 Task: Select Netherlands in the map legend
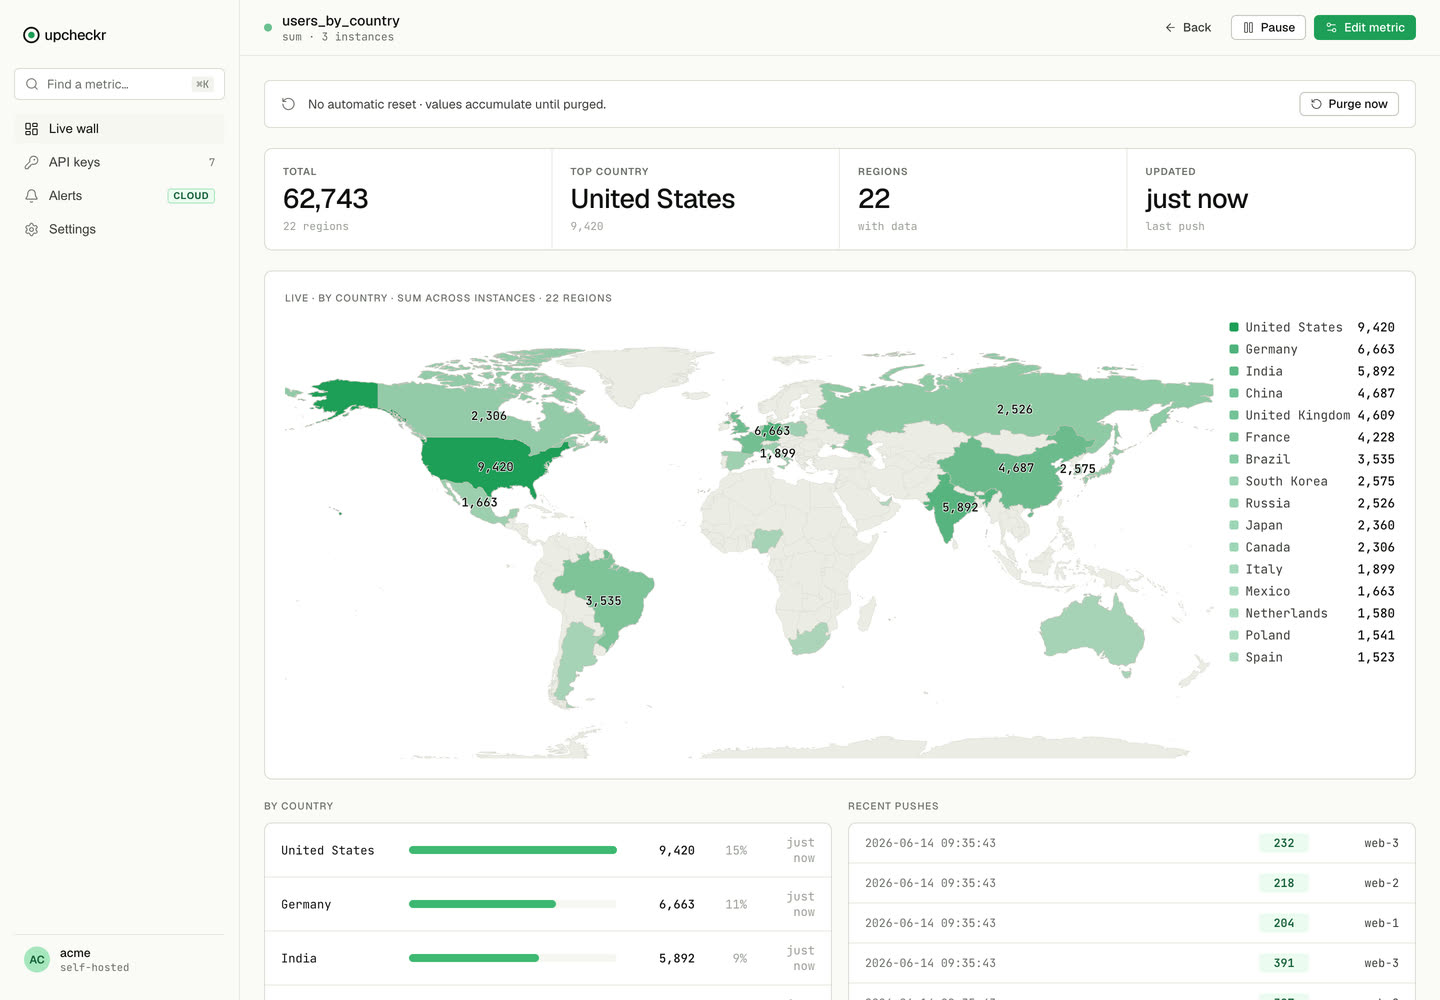[1311, 613]
